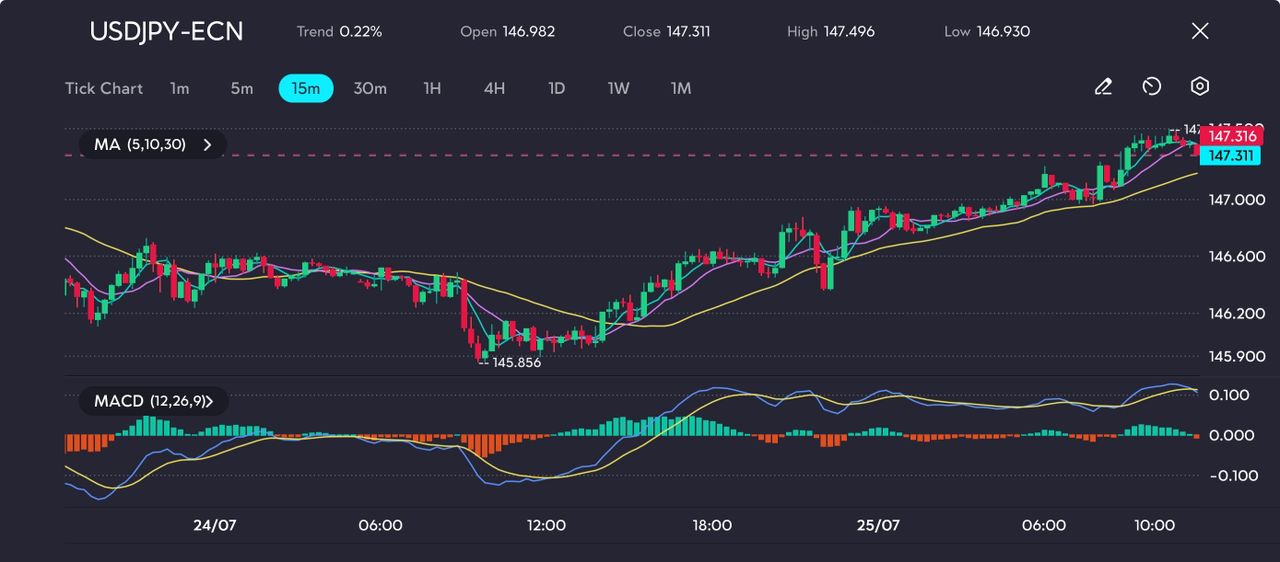
Task: Click the USDJPY-ECN symbol title
Action: [x=166, y=31]
